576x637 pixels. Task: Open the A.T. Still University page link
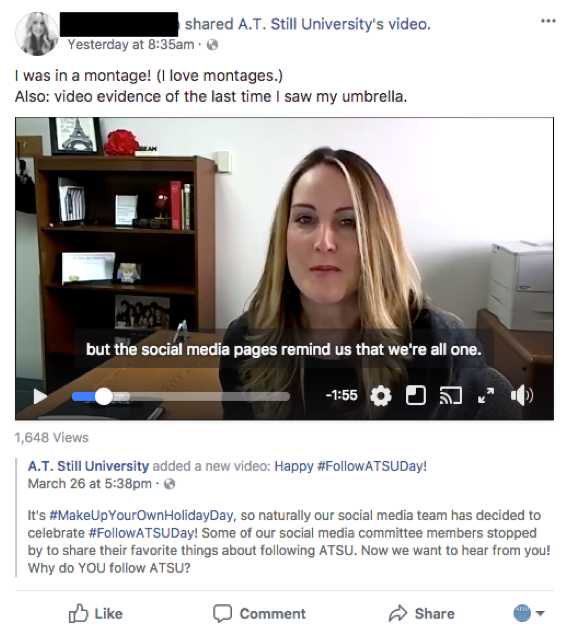click(x=88, y=466)
